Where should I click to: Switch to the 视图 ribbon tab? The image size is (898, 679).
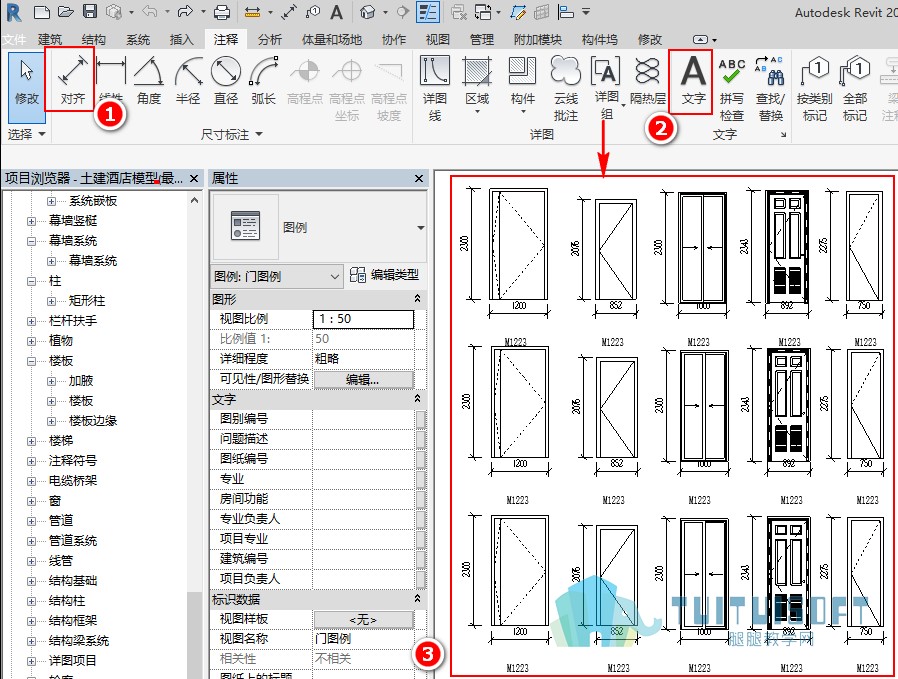click(438, 40)
